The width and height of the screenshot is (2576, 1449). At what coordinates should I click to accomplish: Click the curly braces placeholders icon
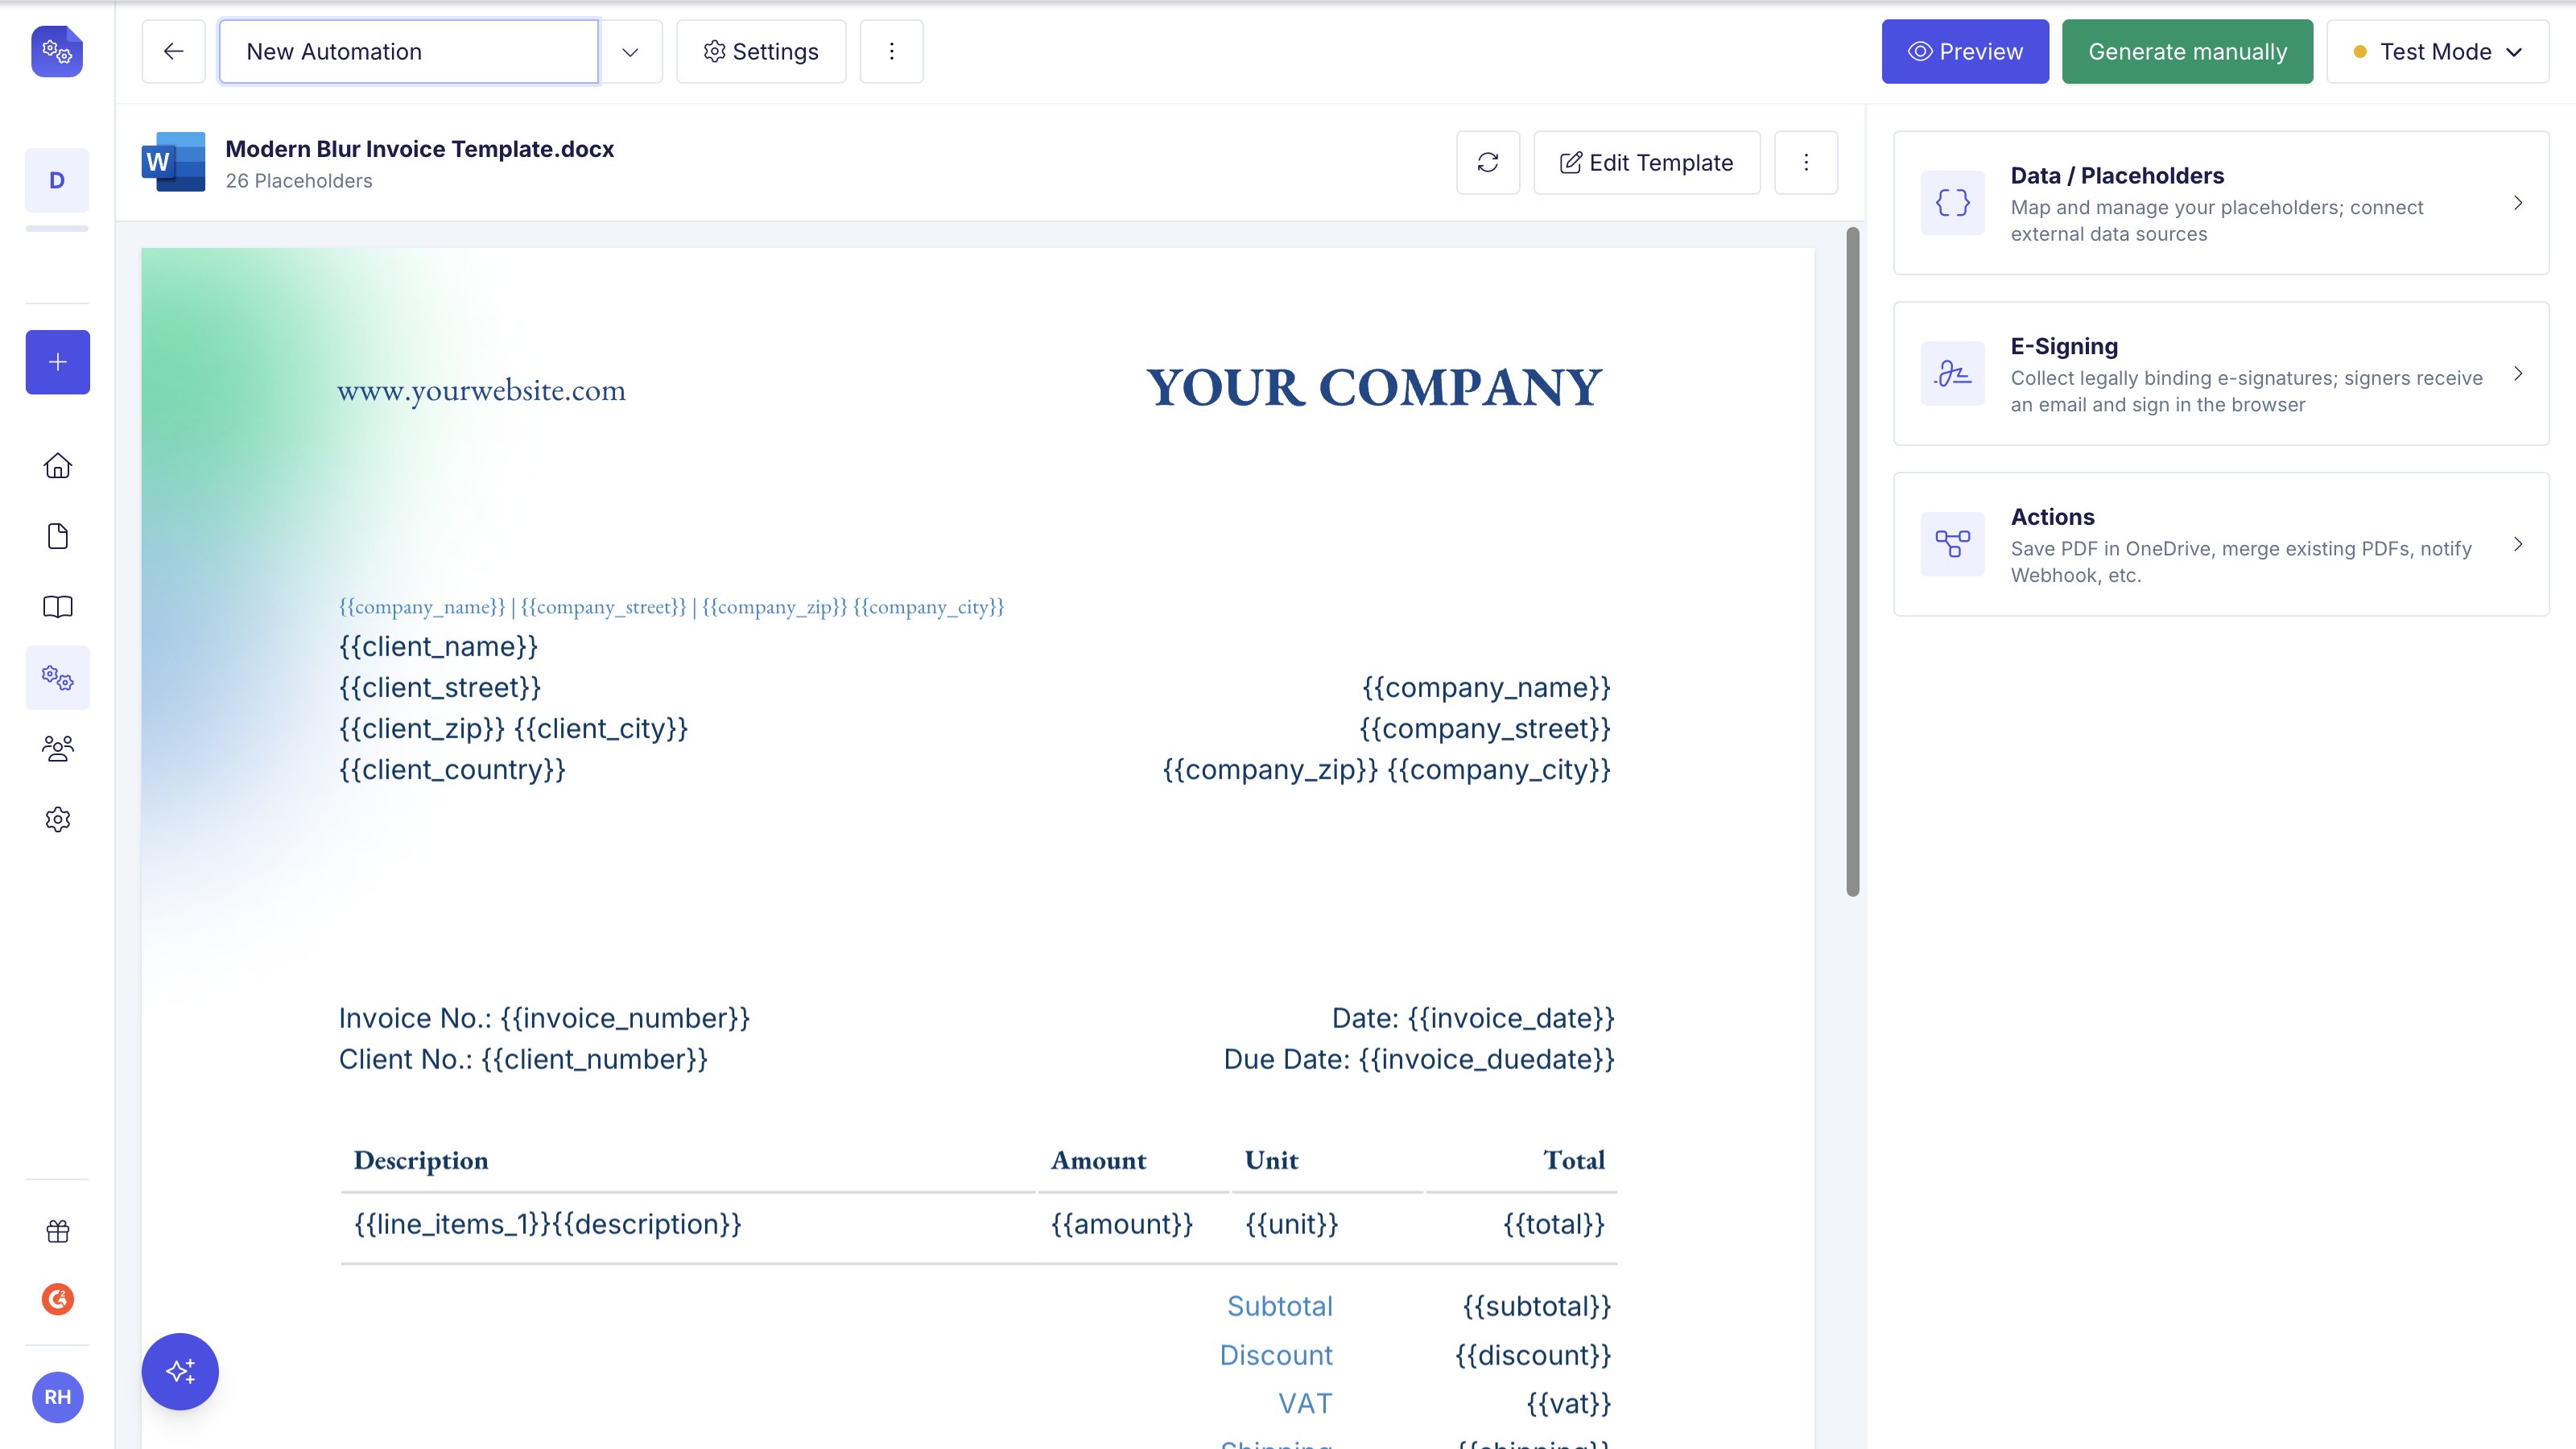point(1953,203)
